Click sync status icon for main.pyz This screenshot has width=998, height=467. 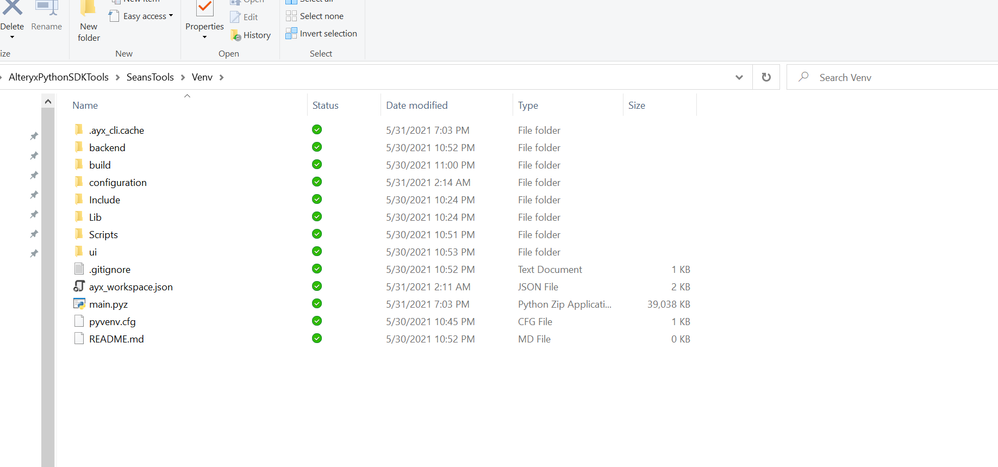[317, 303]
